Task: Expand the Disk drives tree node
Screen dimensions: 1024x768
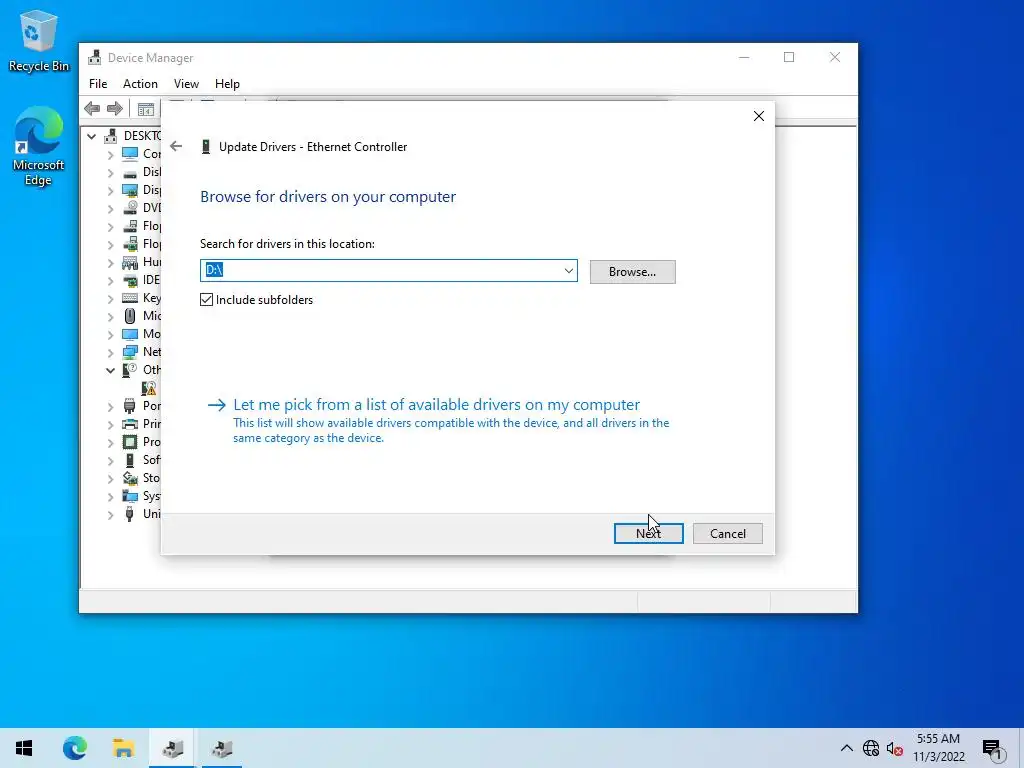Action: [x=110, y=173]
